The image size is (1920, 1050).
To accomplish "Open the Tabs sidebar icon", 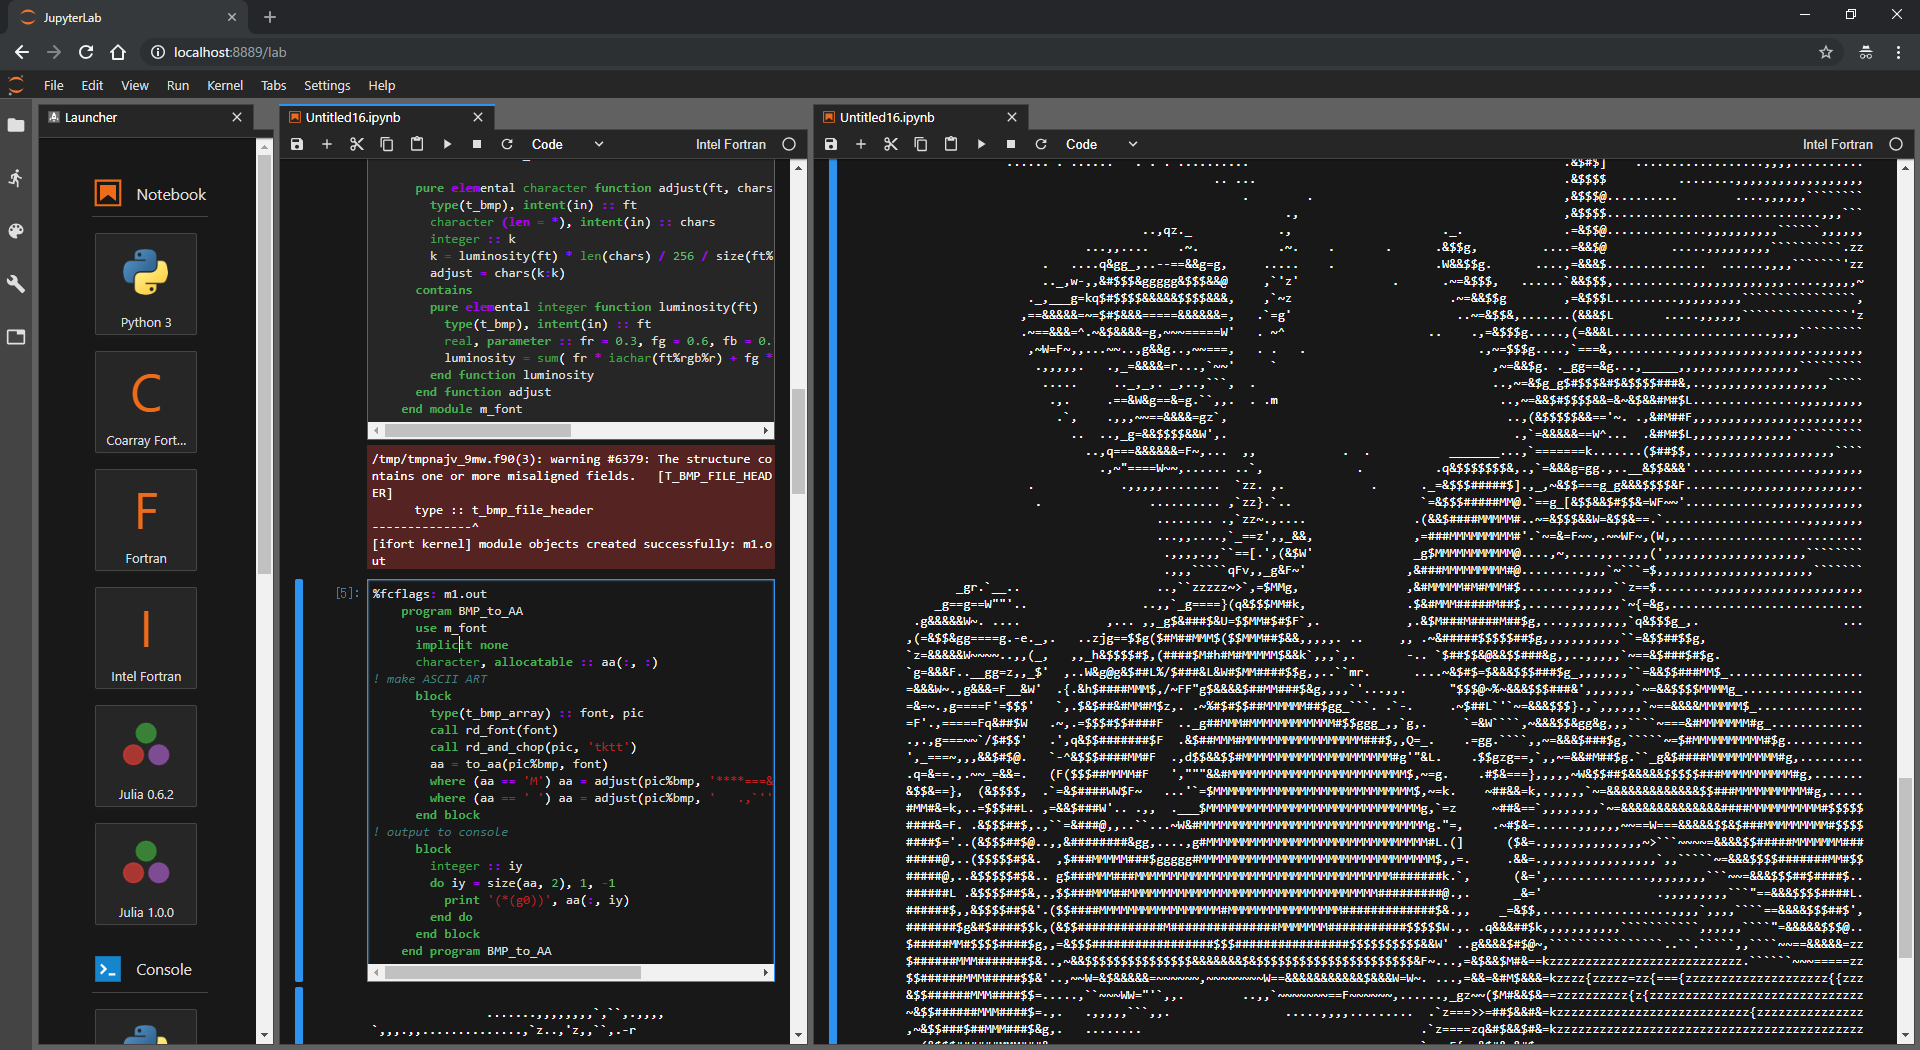I will pyautogui.click(x=16, y=337).
